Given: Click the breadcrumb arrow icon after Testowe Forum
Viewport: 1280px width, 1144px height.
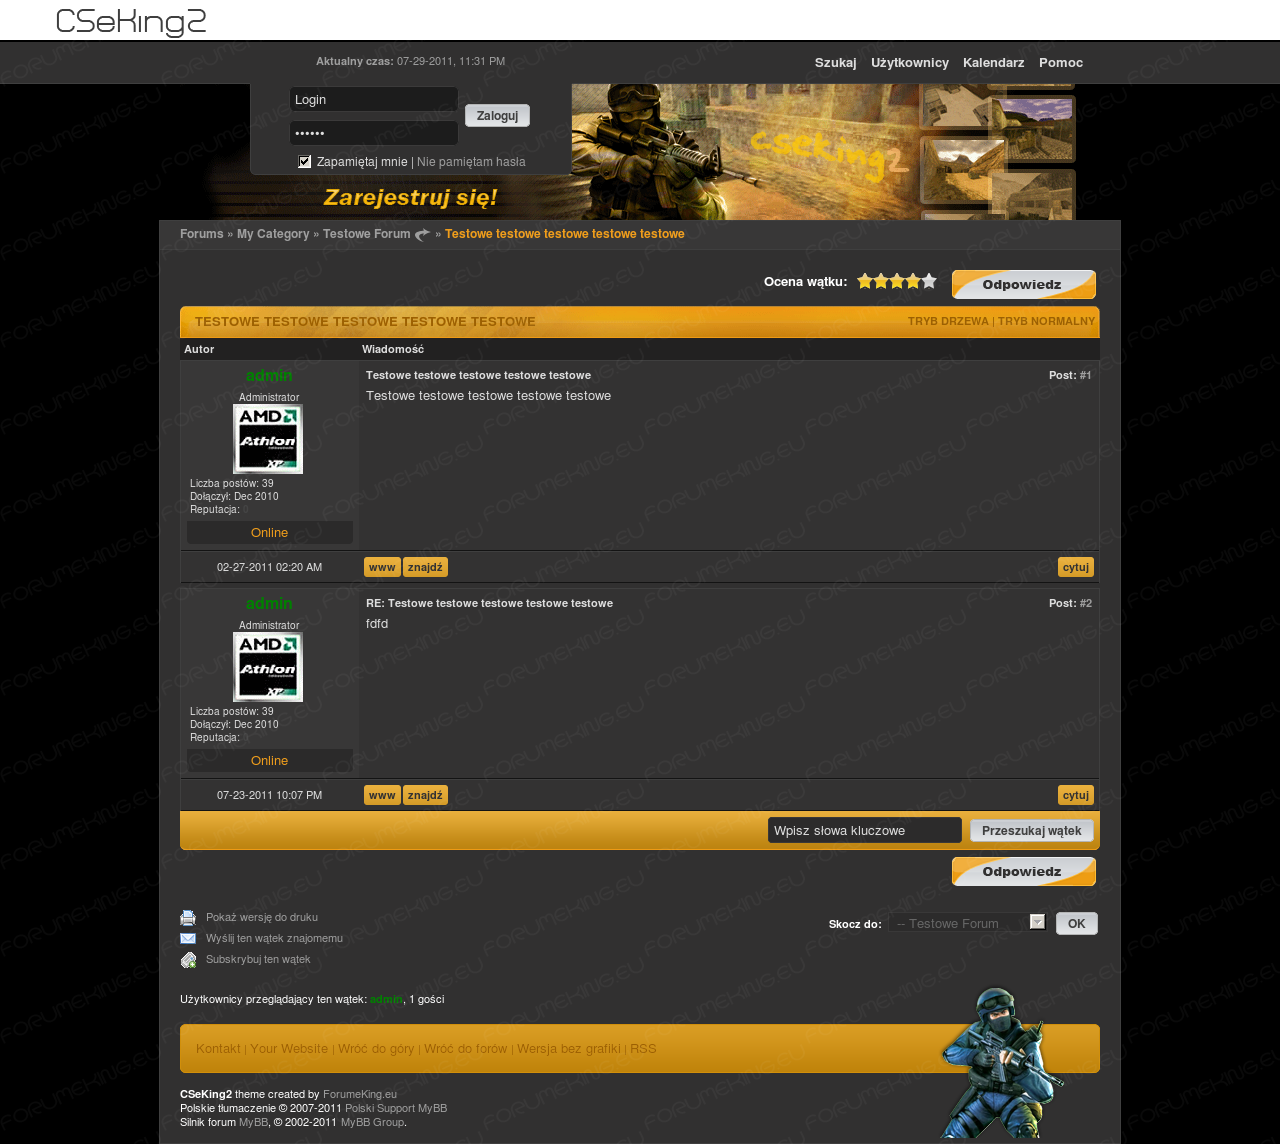Looking at the screenshot, I should 422,235.
